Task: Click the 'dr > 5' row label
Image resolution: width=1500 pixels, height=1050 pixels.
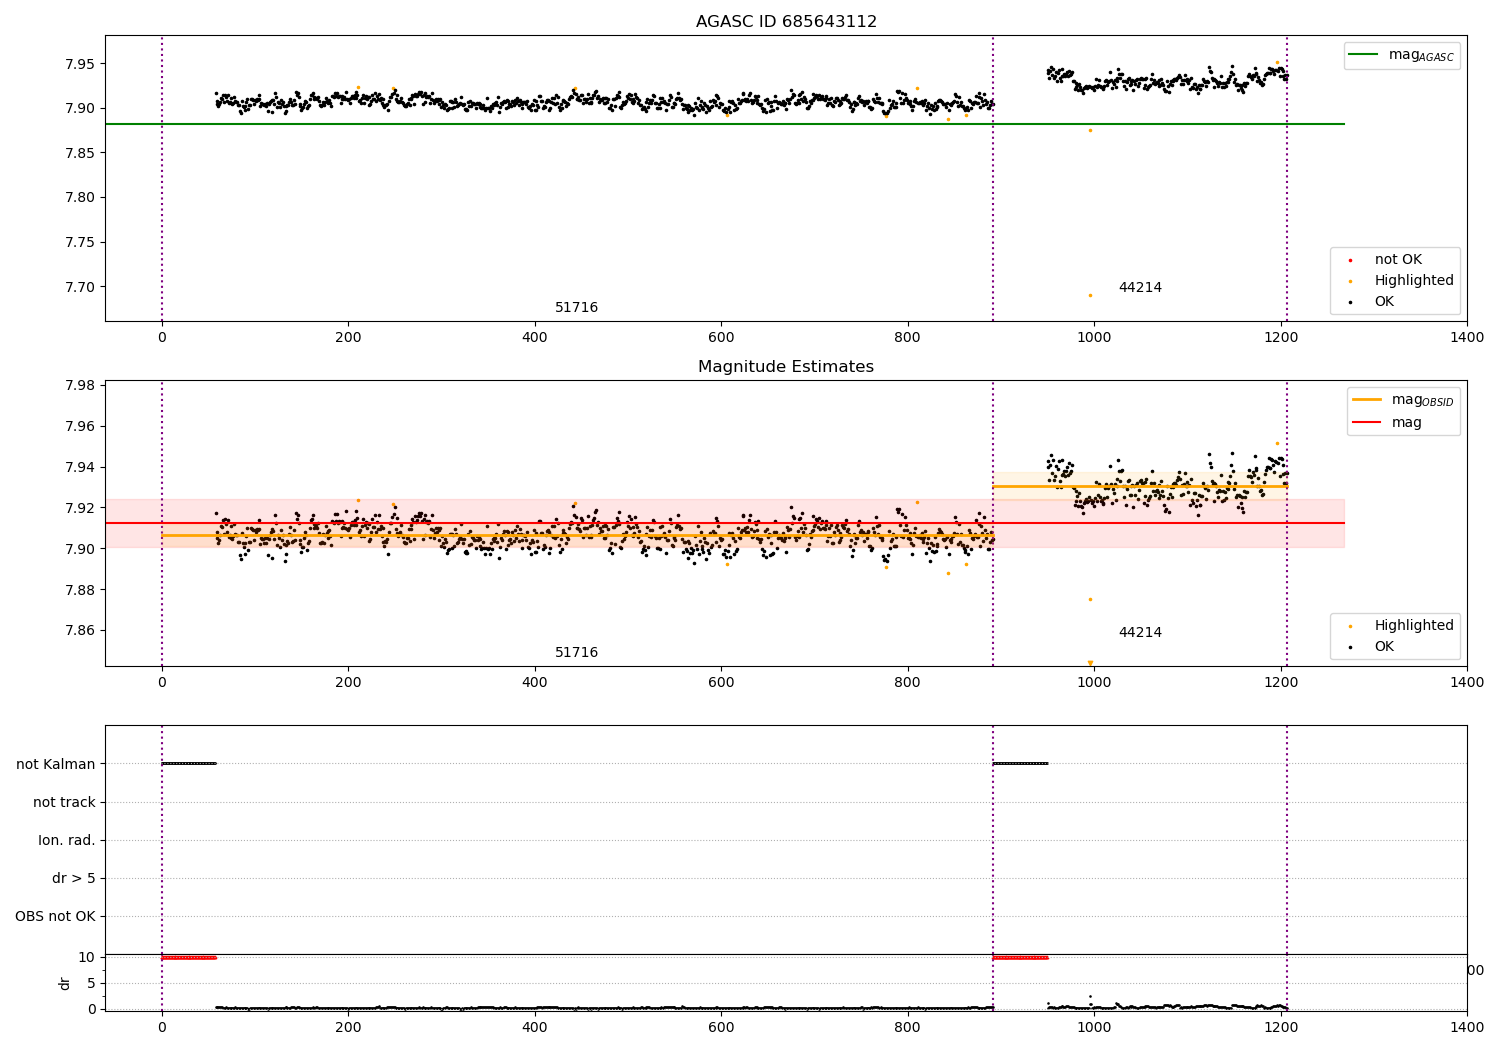Action: pyautogui.click(x=74, y=878)
